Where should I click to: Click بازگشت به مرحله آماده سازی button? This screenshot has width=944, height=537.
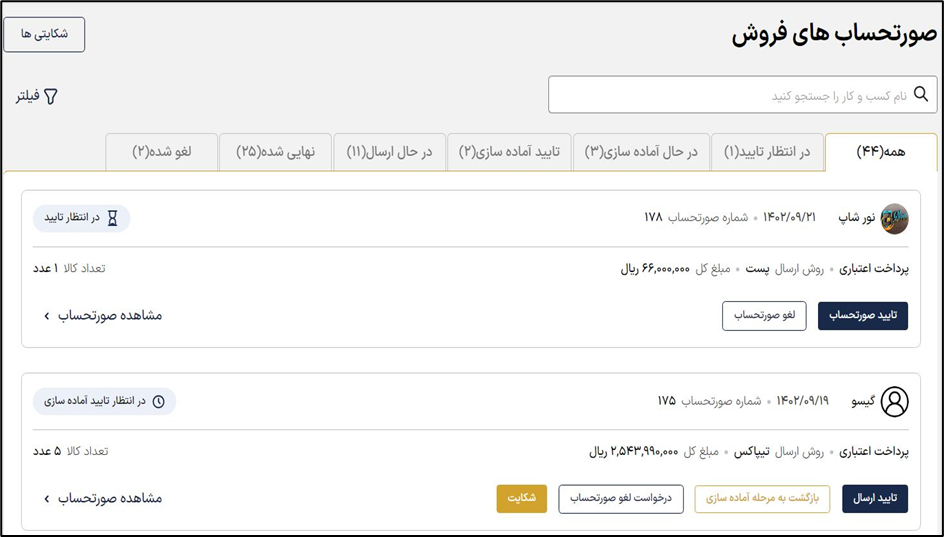coord(762,499)
